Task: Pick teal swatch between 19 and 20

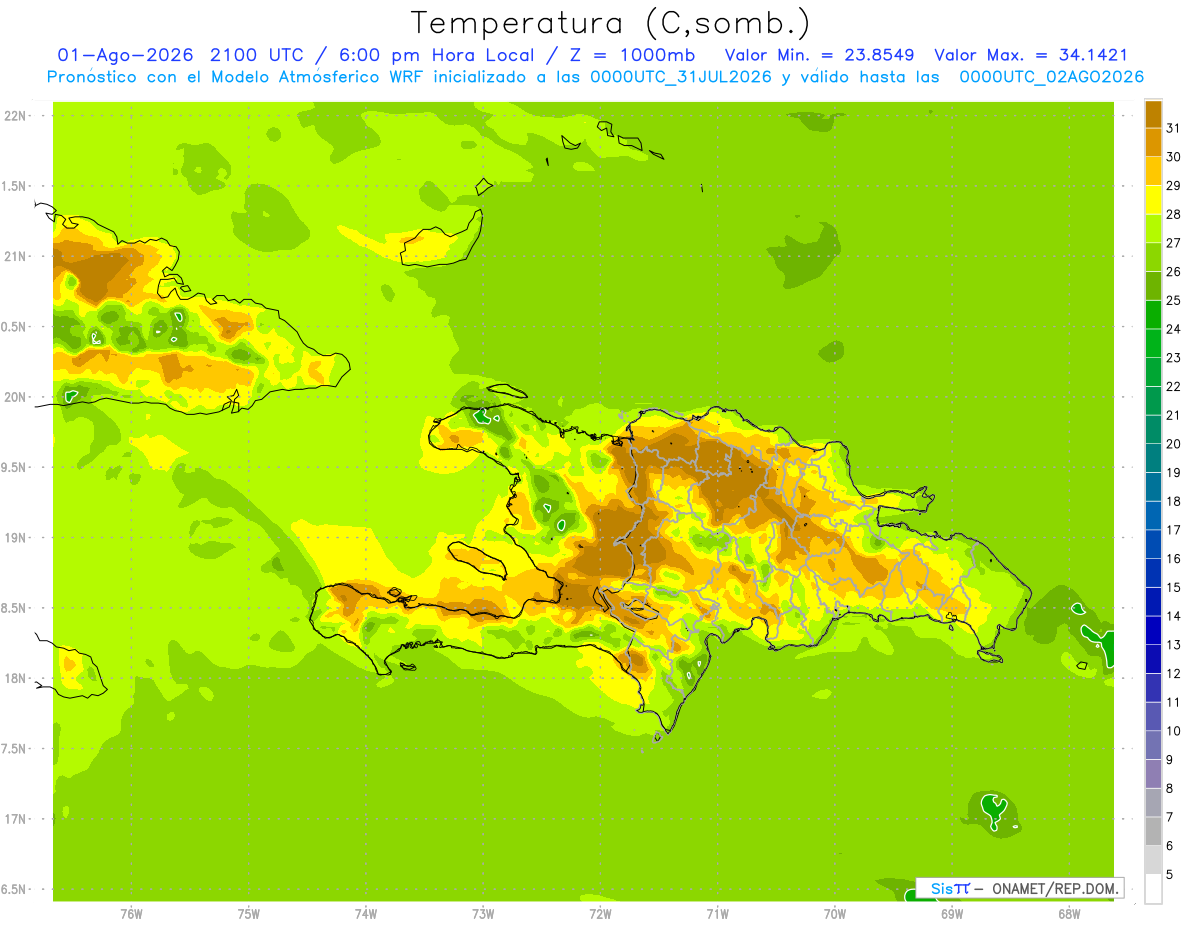Action: click(1153, 458)
